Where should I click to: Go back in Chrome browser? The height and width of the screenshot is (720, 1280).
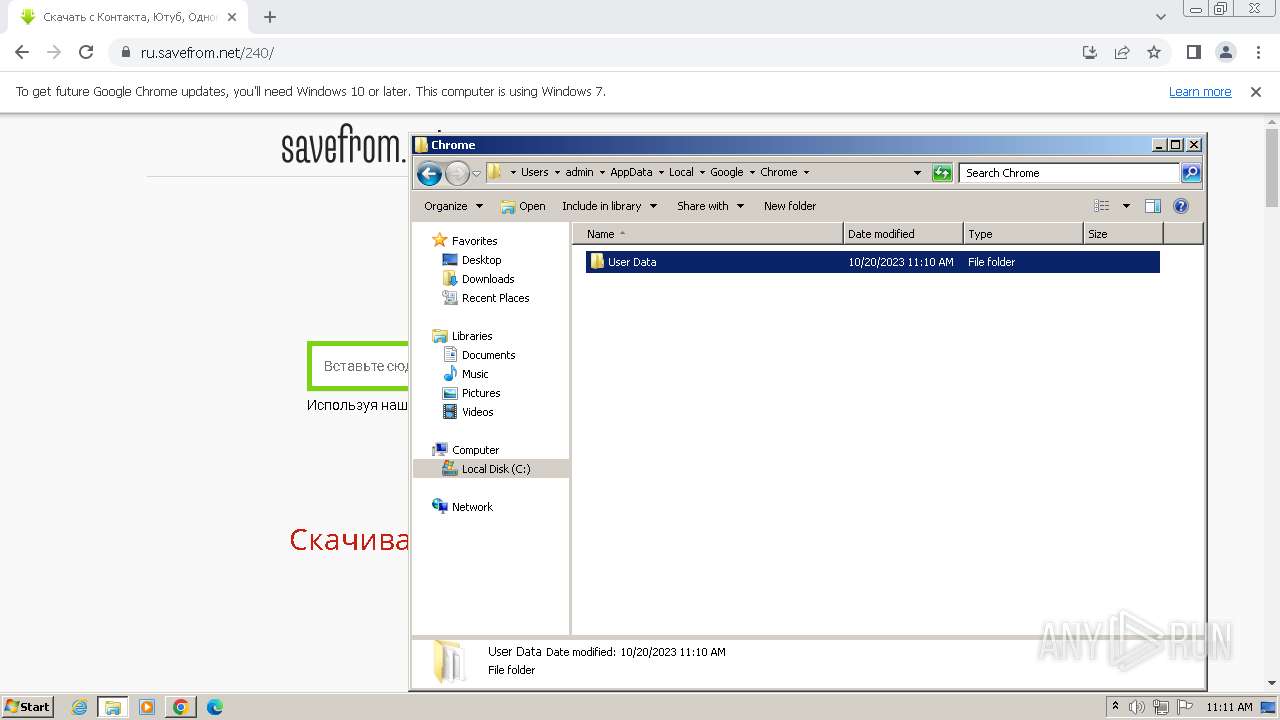pyautogui.click(x=22, y=52)
